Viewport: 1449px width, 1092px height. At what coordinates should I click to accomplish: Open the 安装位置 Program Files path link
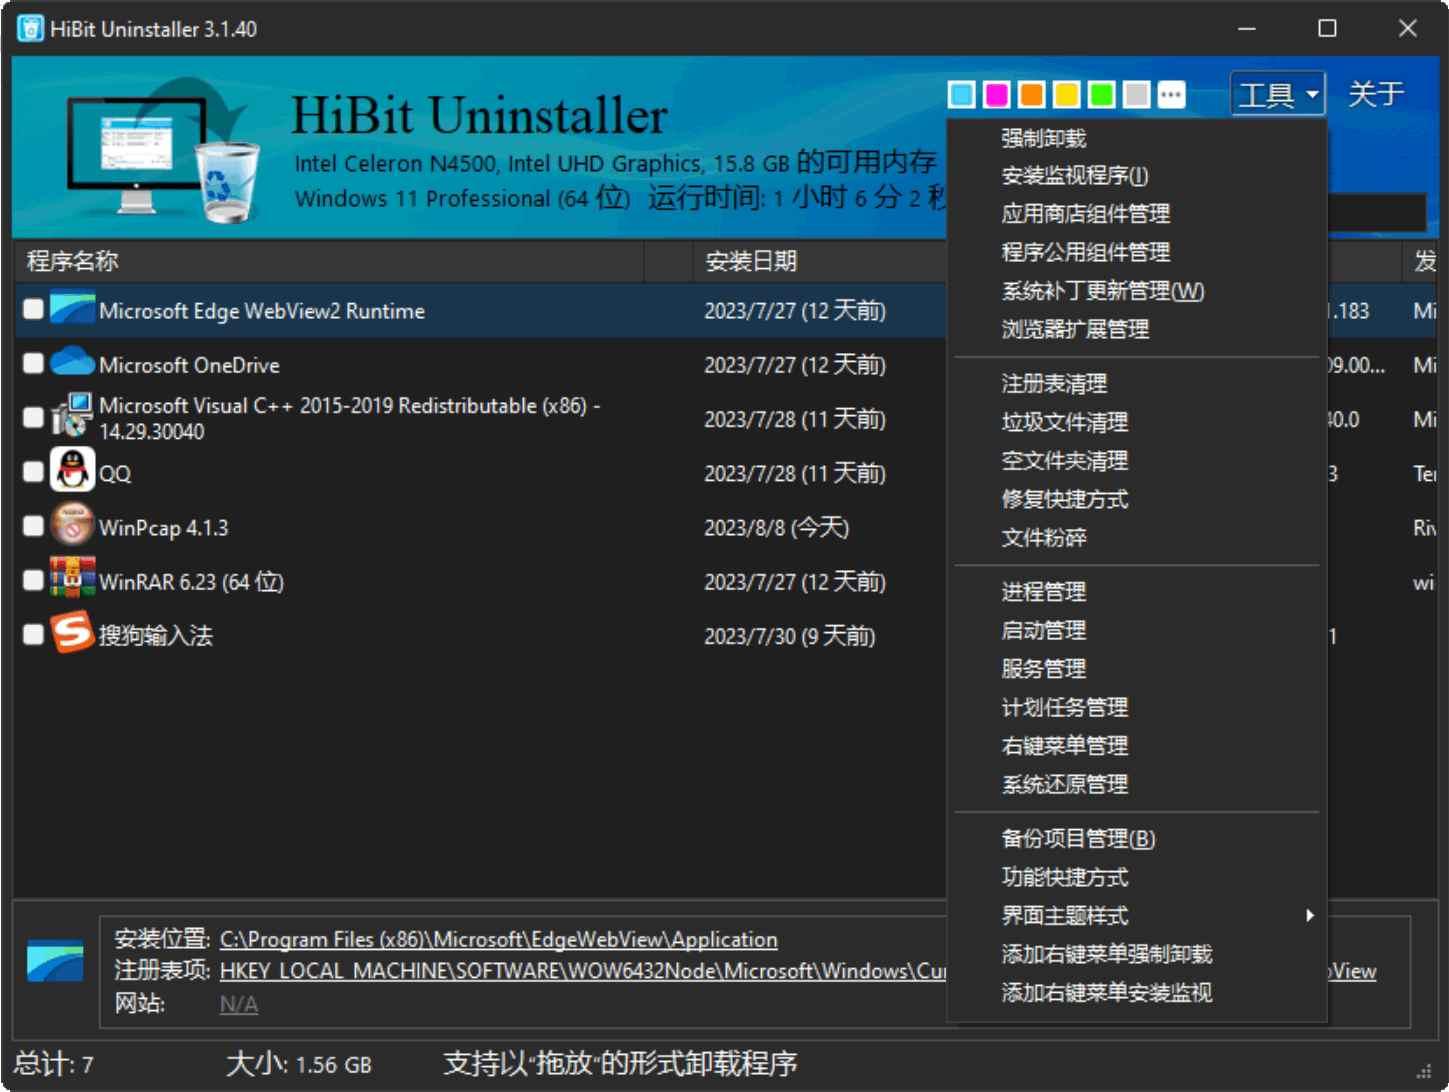coord(498,939)
